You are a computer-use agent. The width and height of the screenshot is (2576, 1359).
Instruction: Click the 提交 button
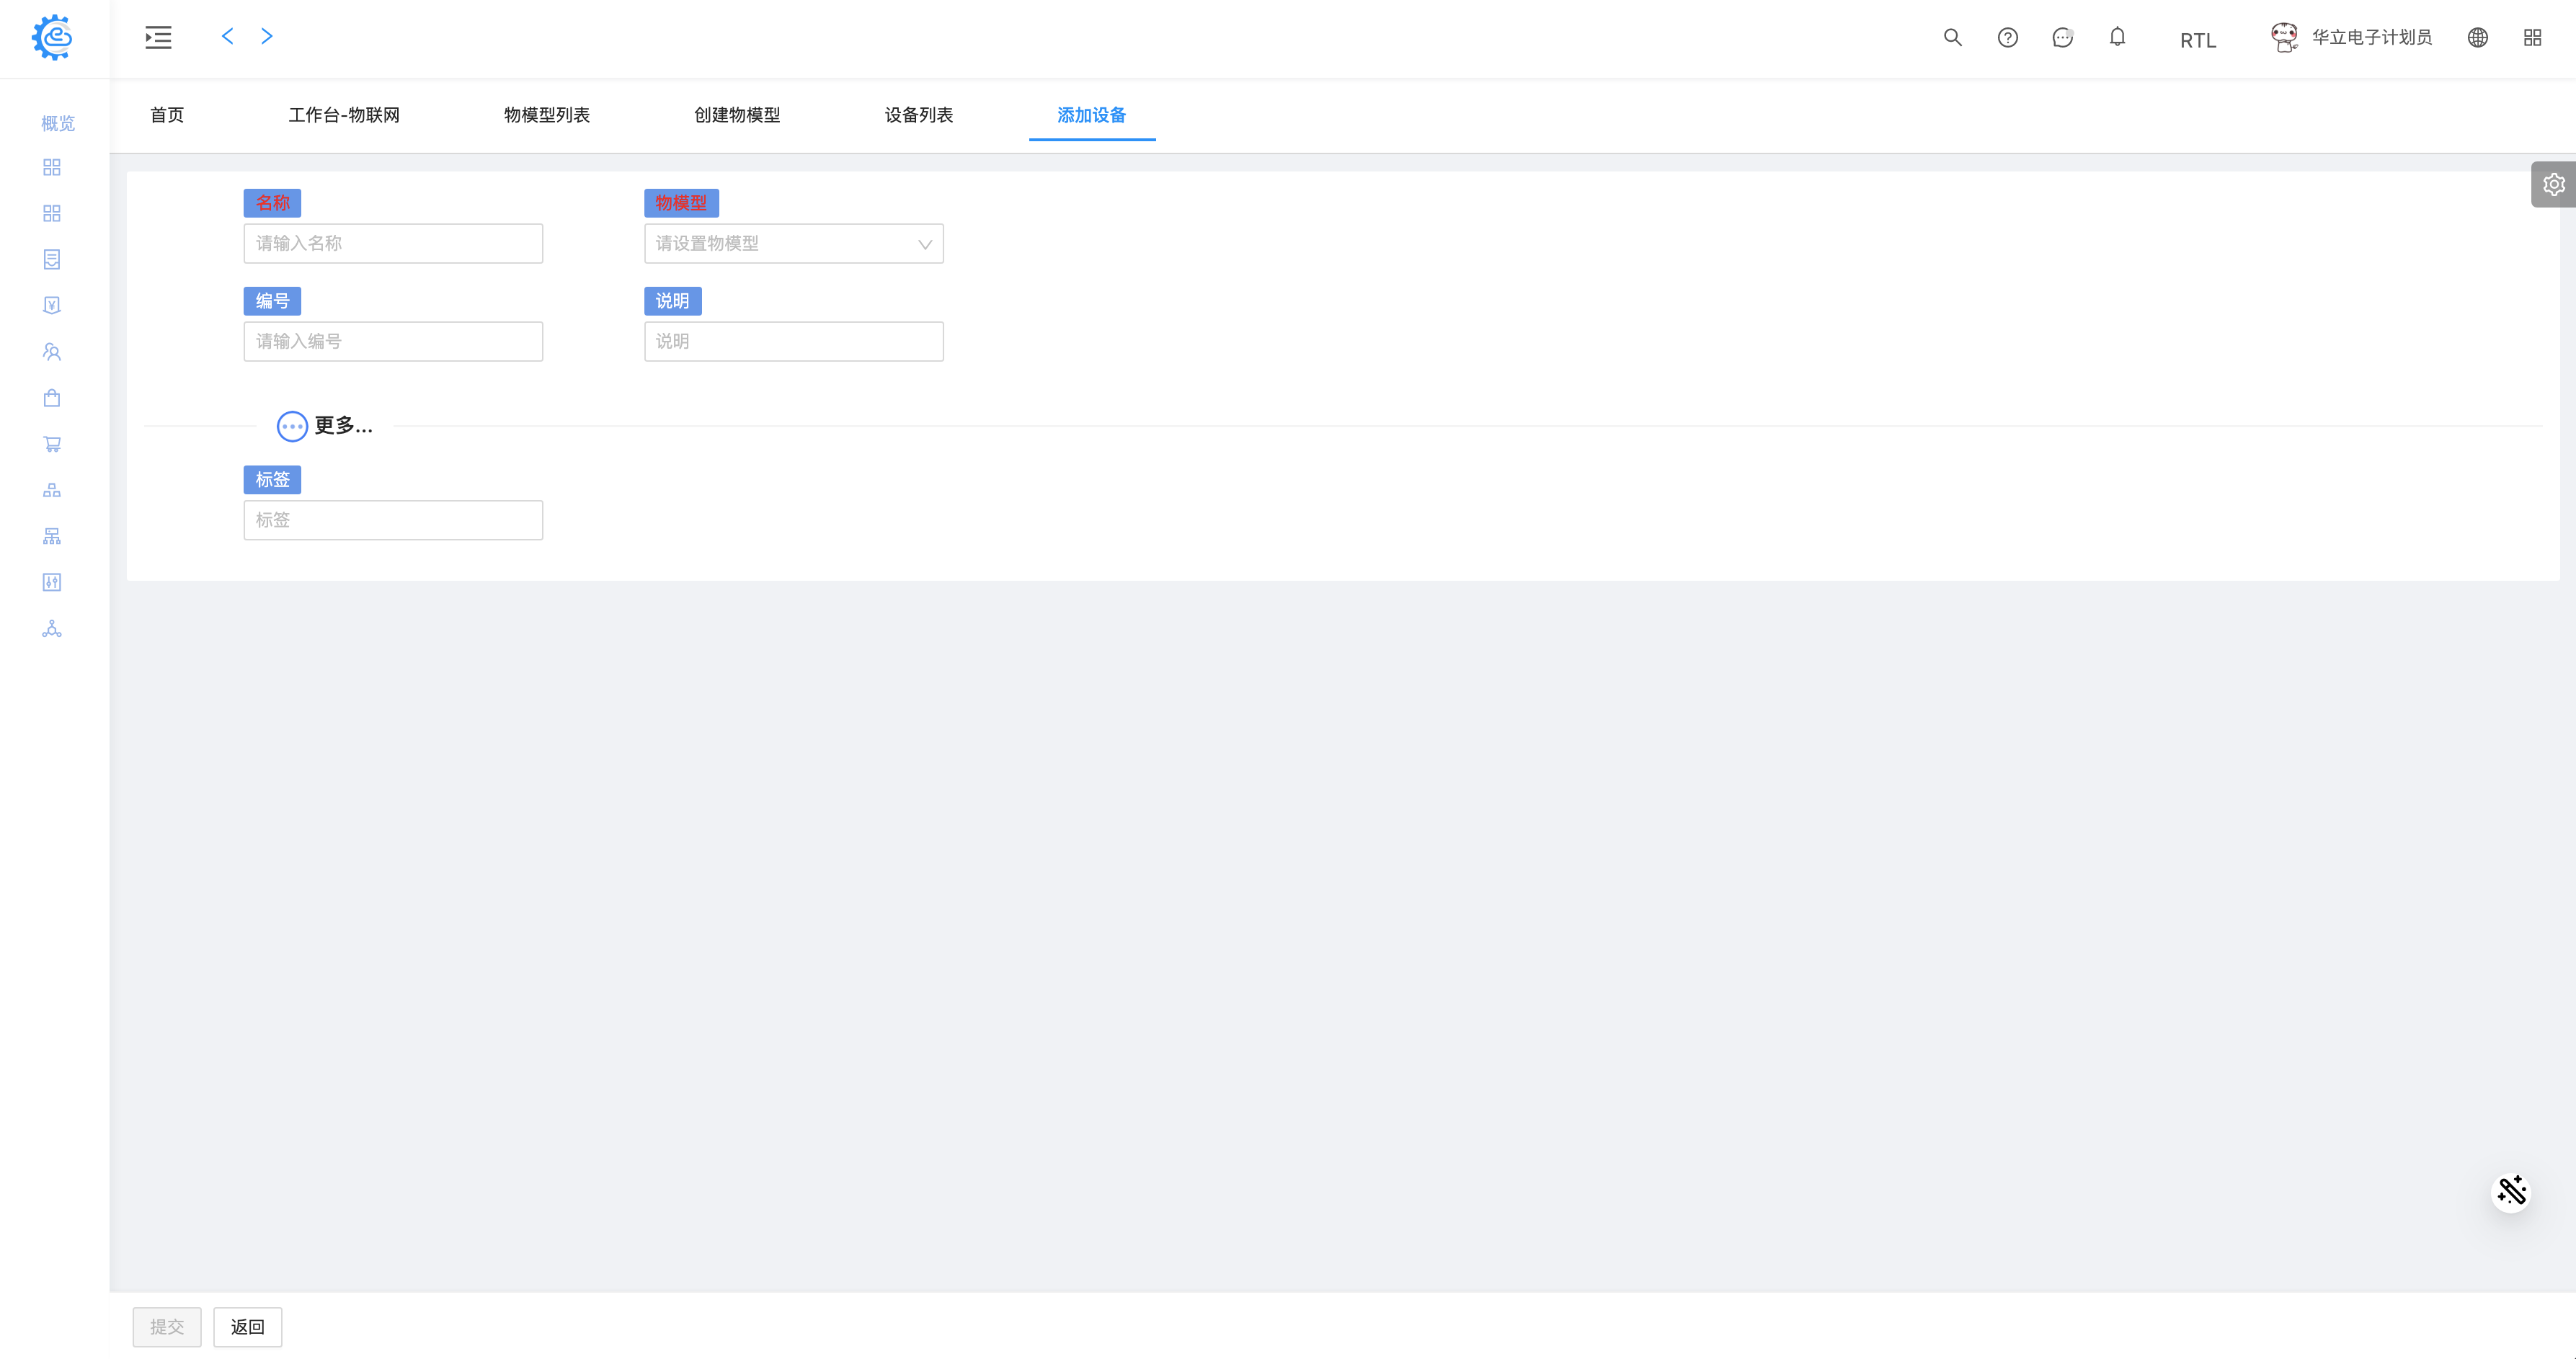pos(167,1326)
